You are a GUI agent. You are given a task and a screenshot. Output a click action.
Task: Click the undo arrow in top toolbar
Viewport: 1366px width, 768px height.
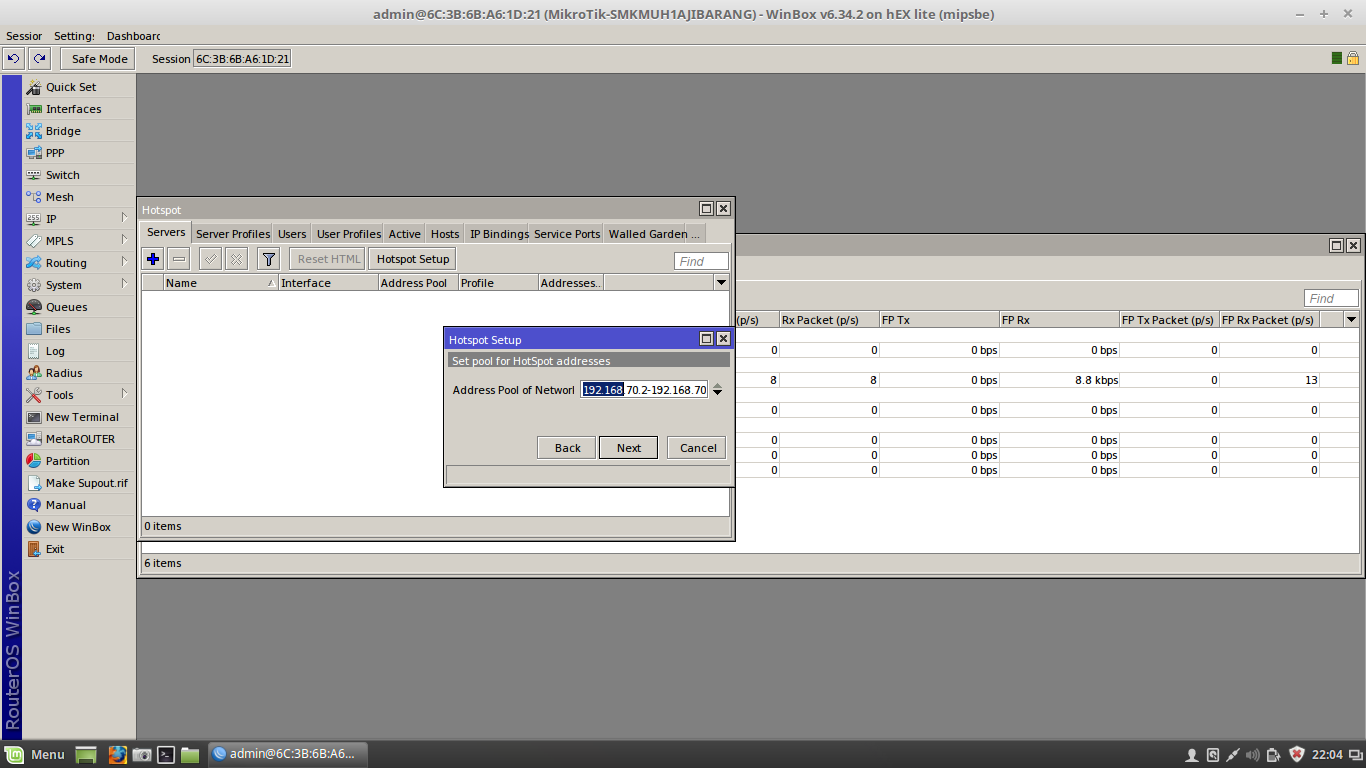click(14, 59)
